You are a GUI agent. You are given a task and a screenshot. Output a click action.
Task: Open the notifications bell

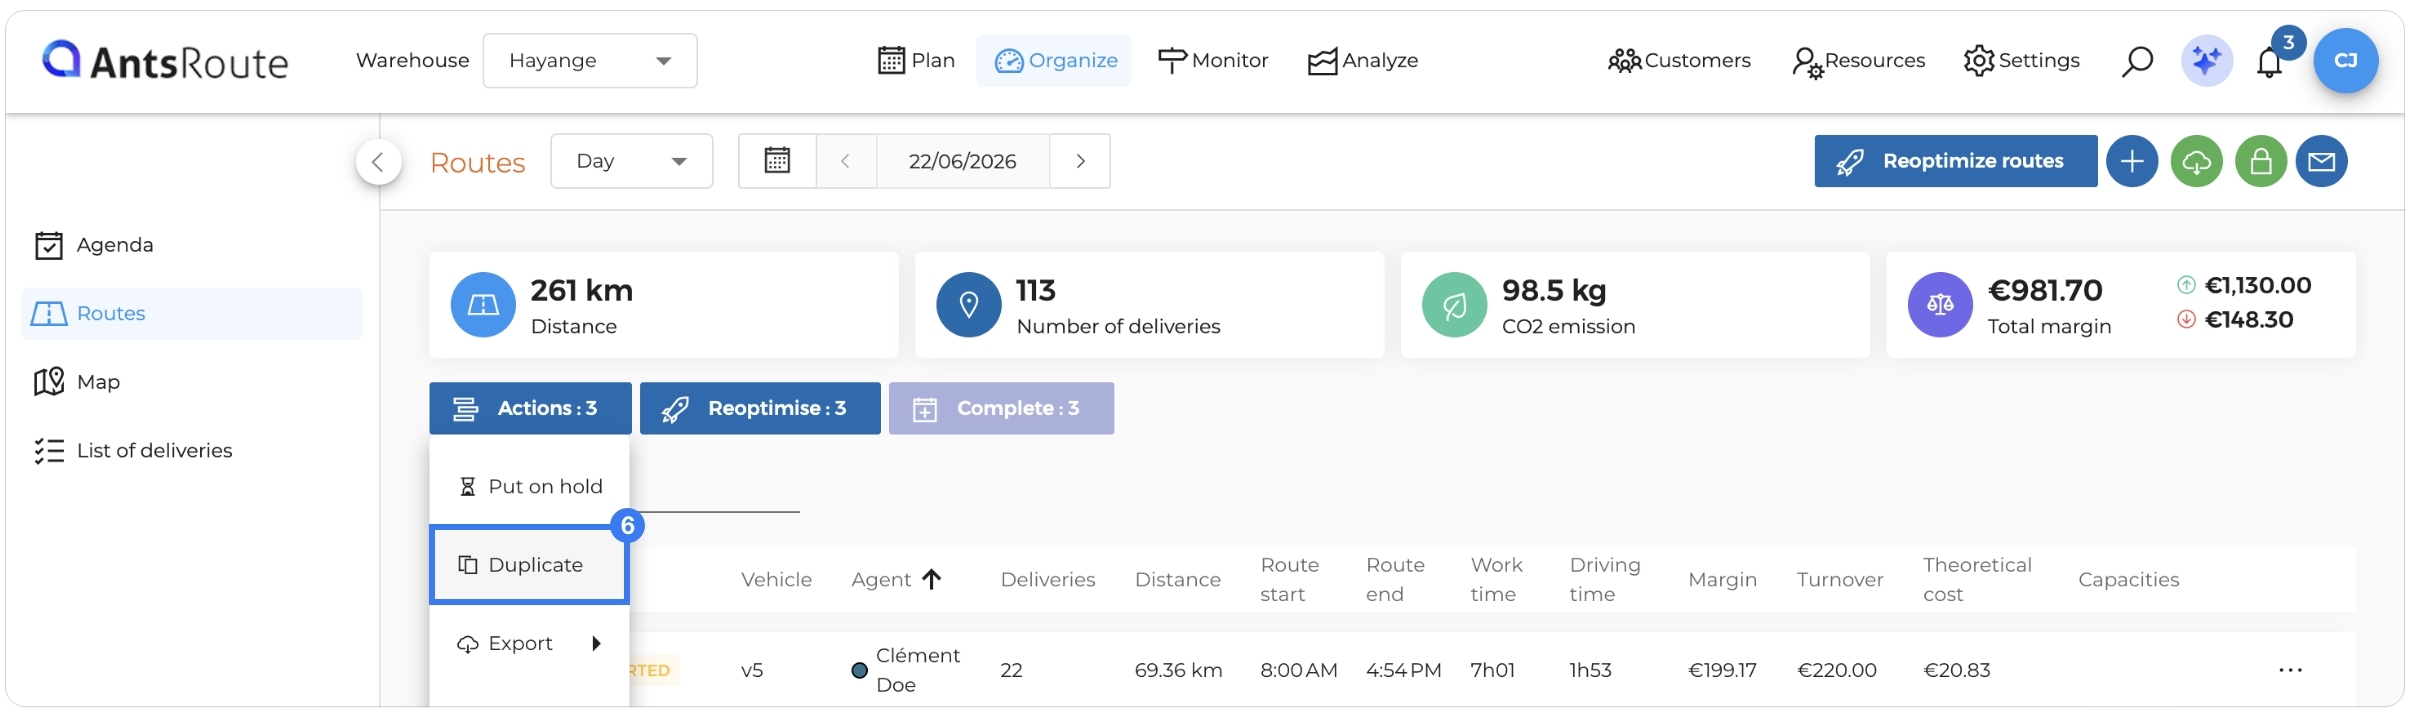point(2269,62)
